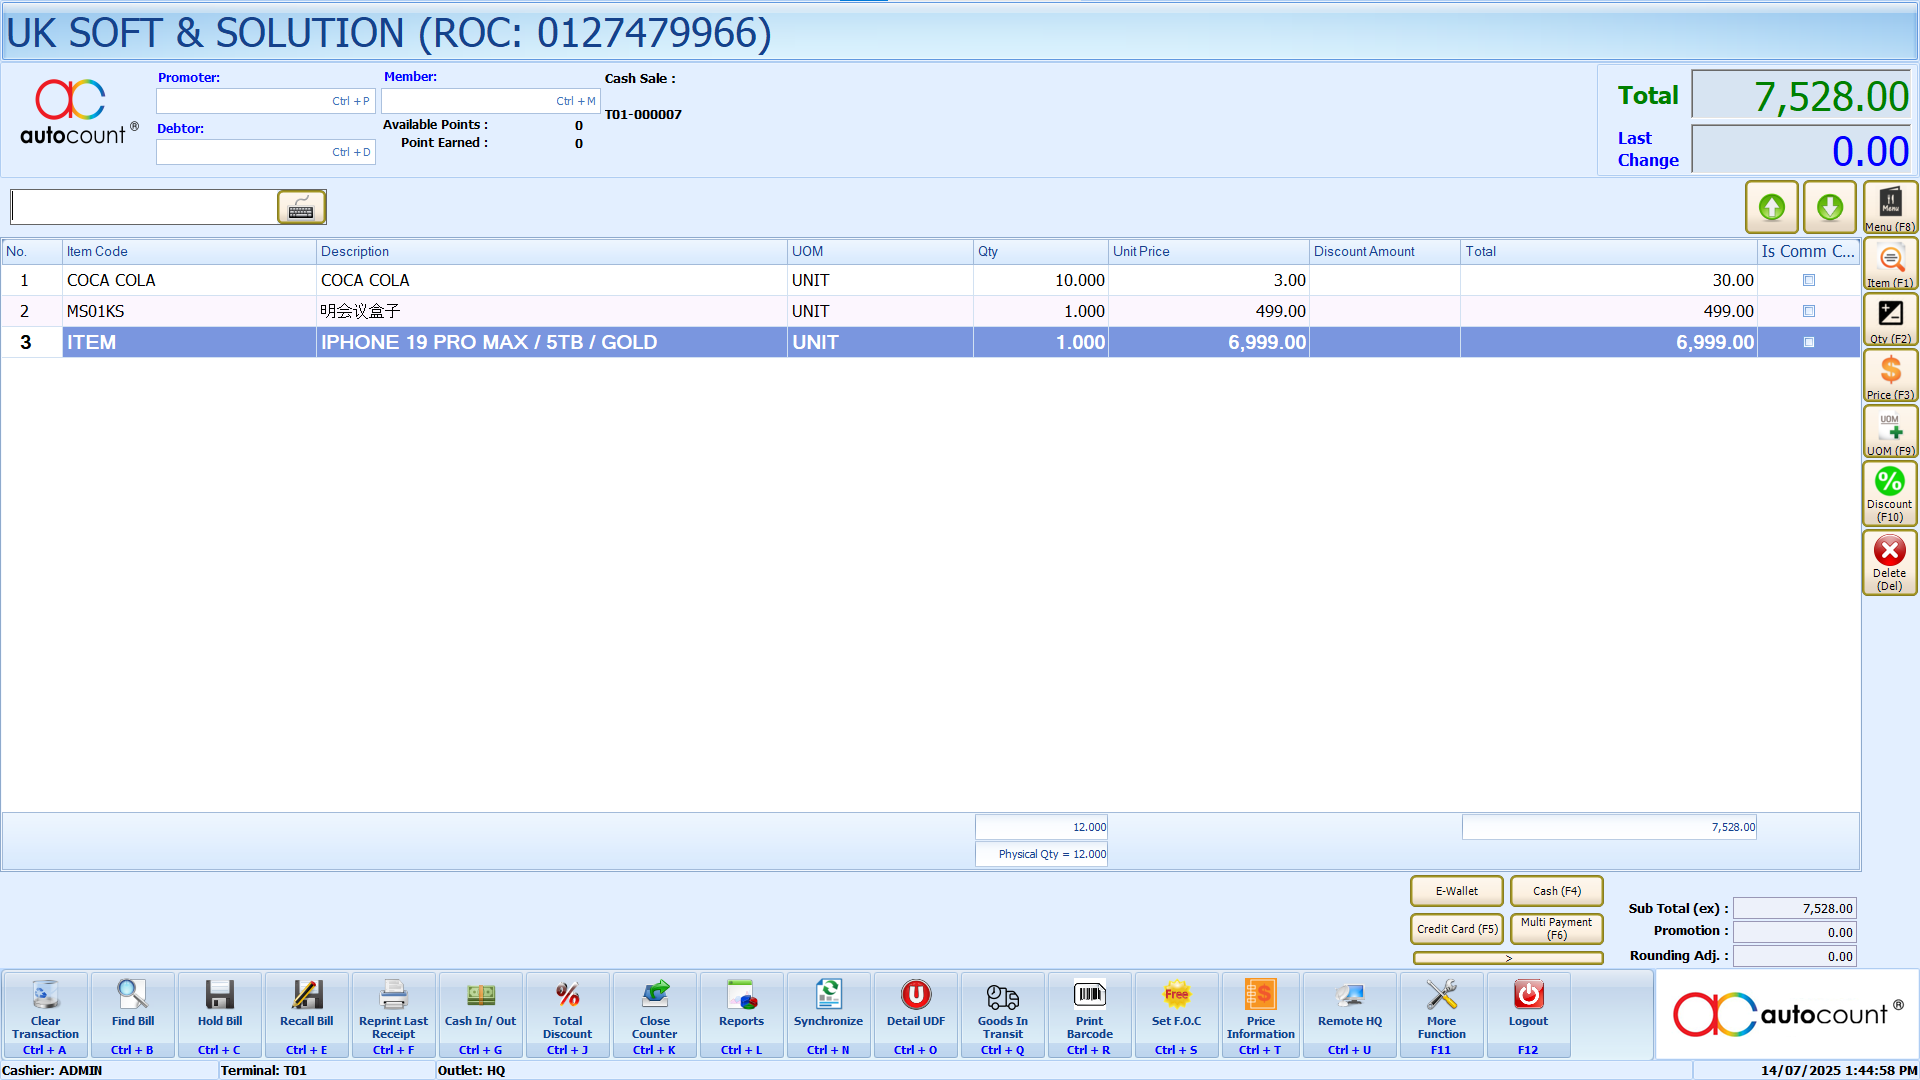Toggle Is Comm checkbox for COCA COLA row

(1808, 280)
